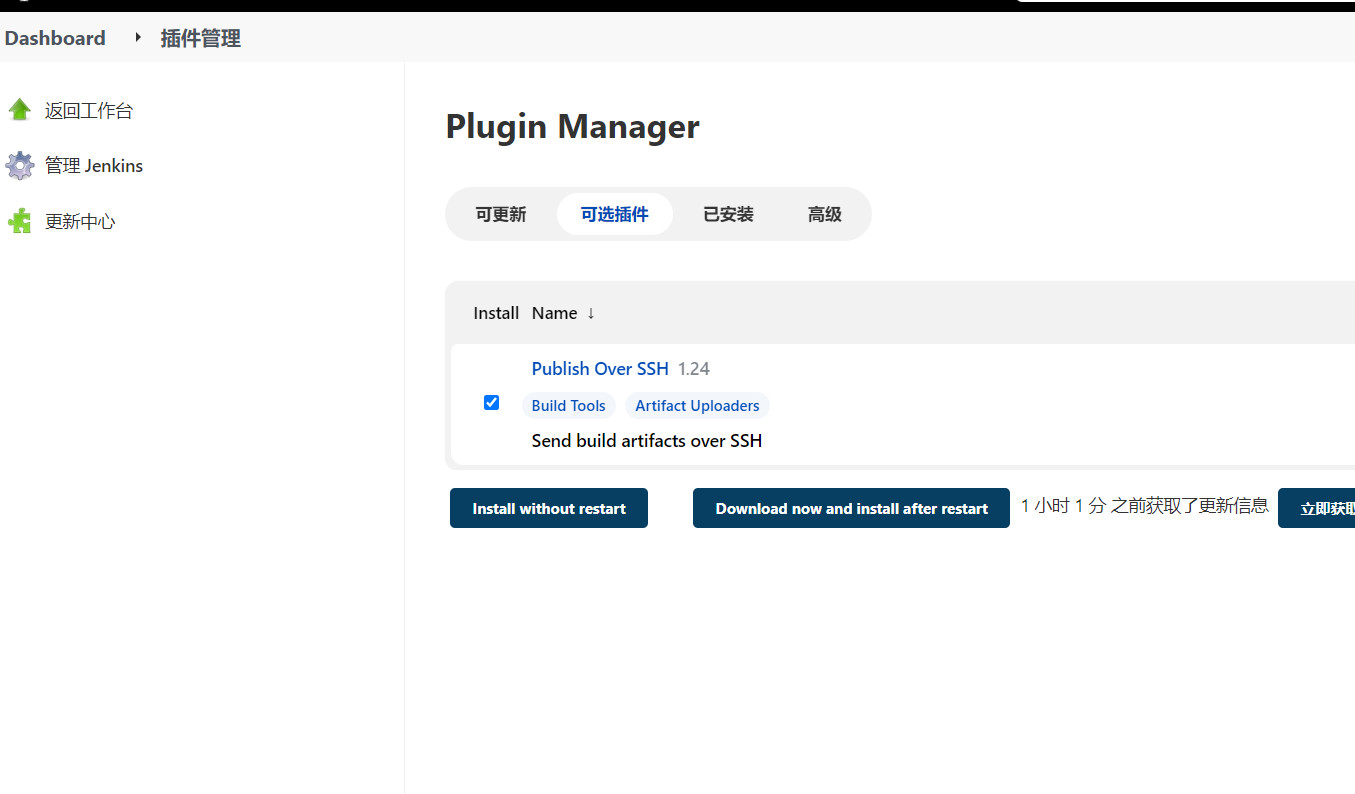Switch to the 可更新 tab
The height and width of the screenshot is (794, 1355).
click(501, 214)
